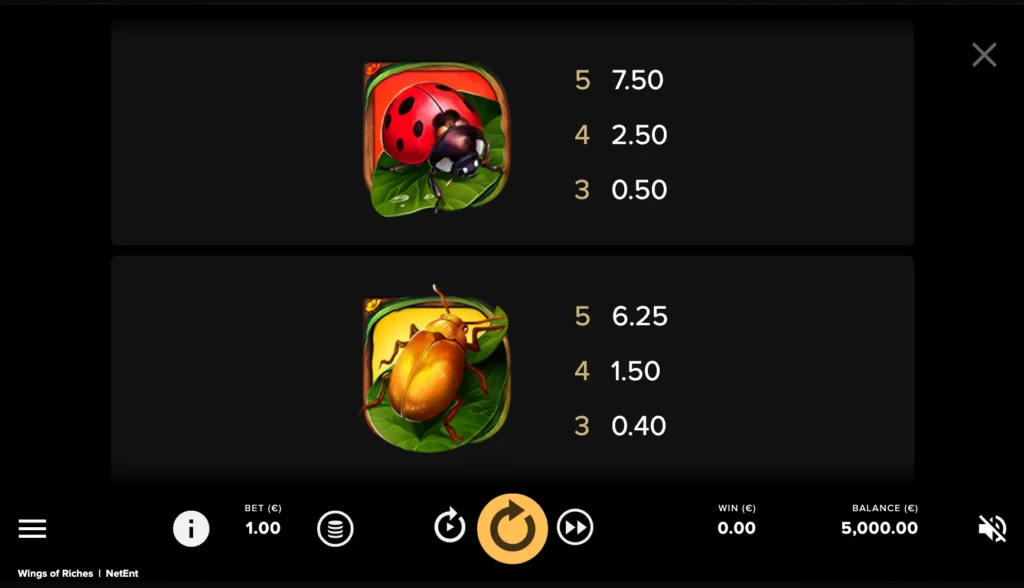Click the info paytable icon
Image resolution: width=1024 pixels, height=588 pixels.
pos(191,528)
